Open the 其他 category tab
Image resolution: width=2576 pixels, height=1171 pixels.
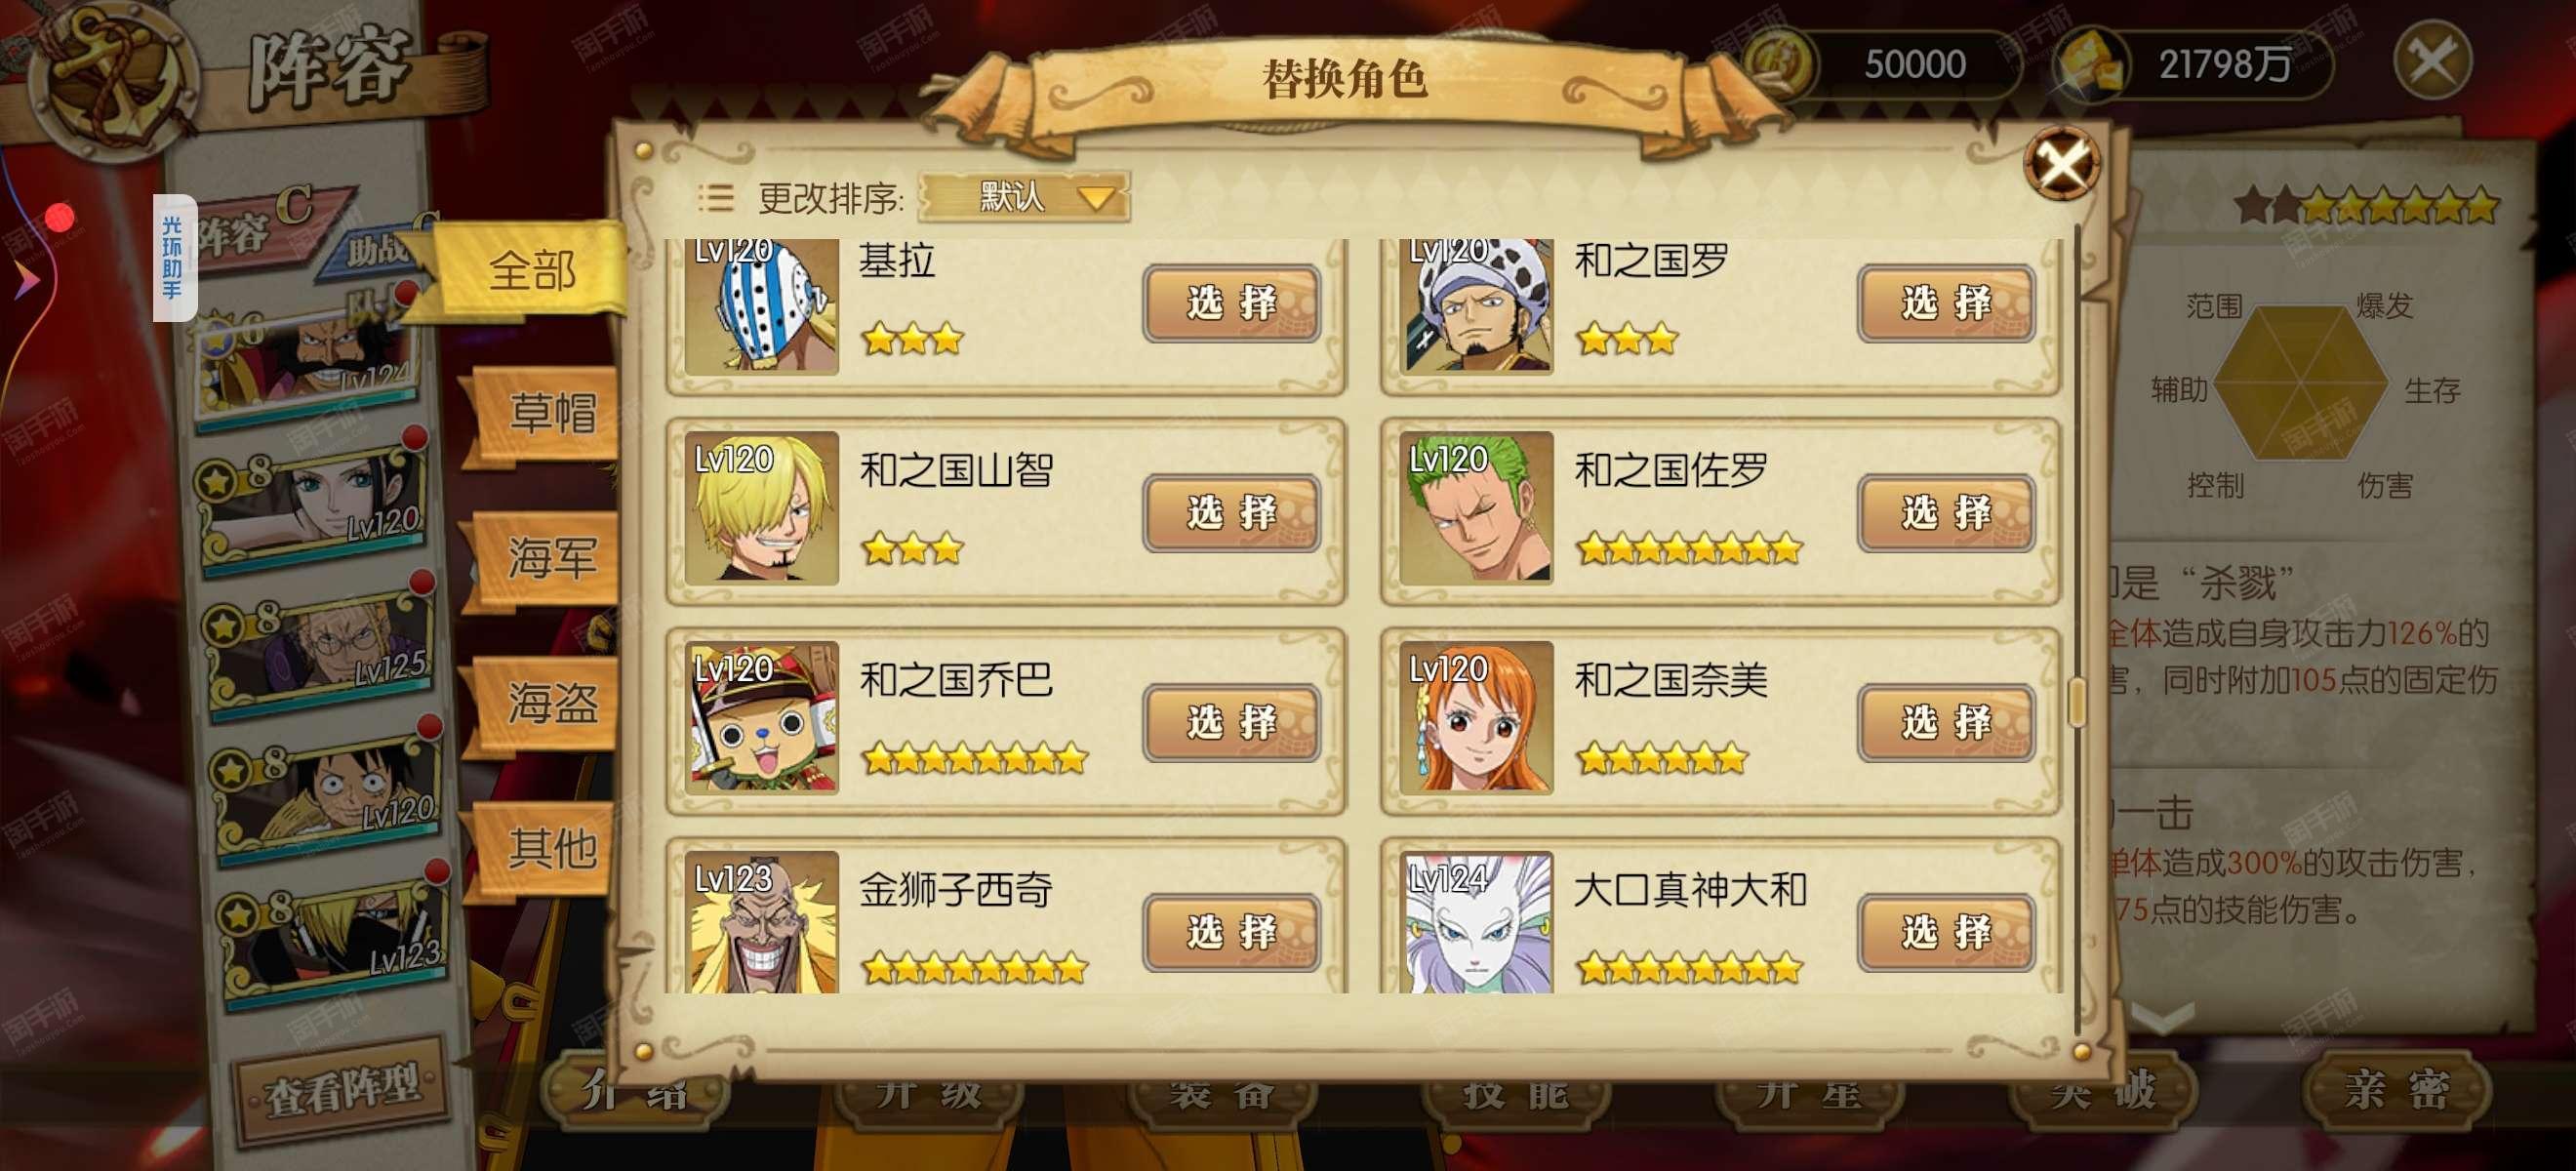[x=551, y=847]
